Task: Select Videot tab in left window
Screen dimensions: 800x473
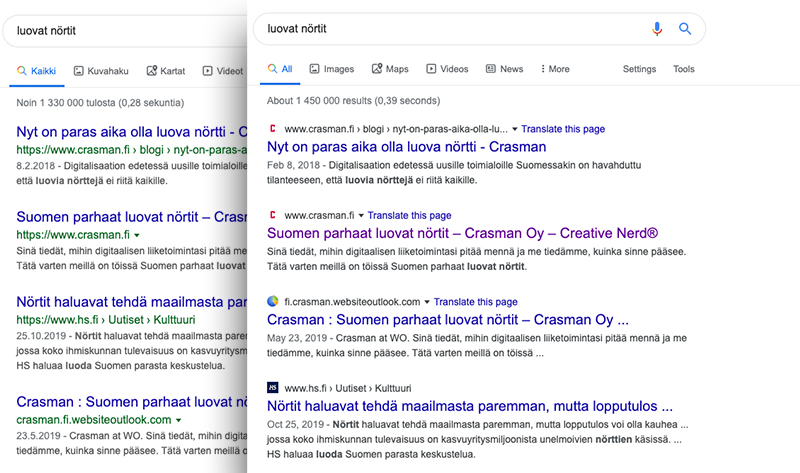Action: (223, 71)
